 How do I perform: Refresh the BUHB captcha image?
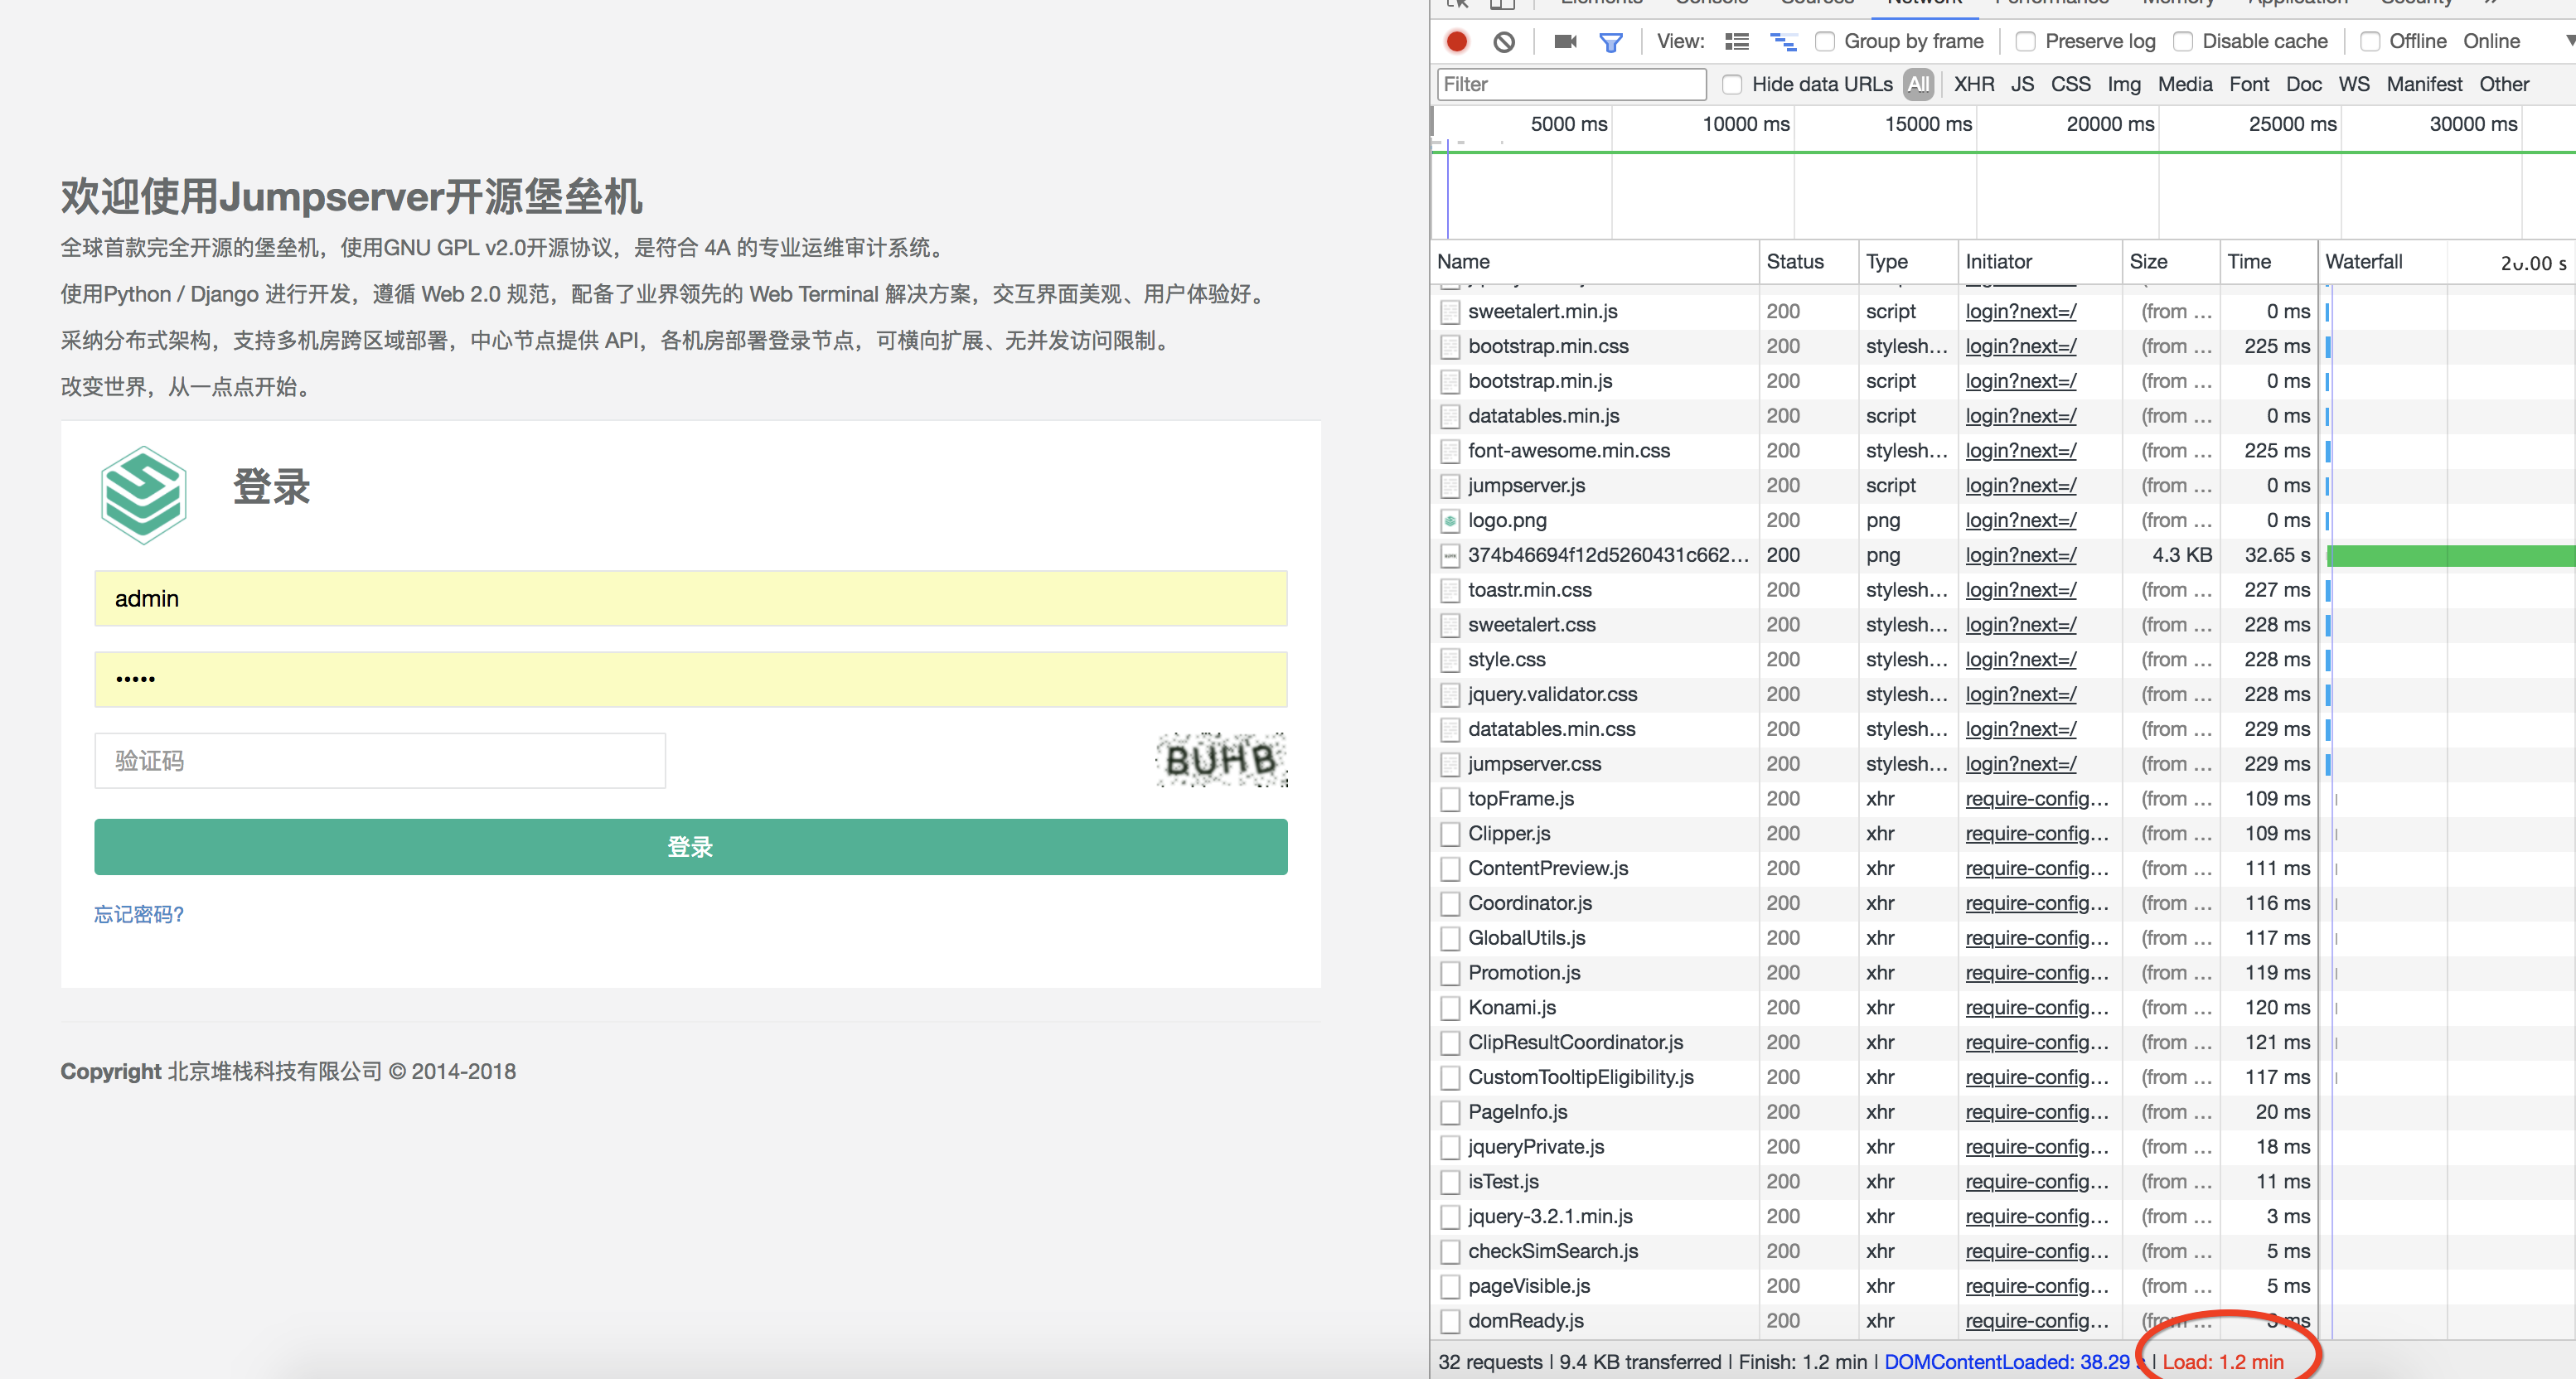point(1221,760)
